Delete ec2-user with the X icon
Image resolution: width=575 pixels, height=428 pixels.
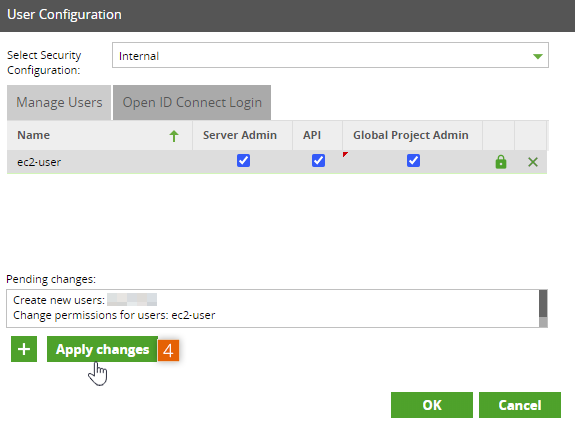(x=532, y=162)
